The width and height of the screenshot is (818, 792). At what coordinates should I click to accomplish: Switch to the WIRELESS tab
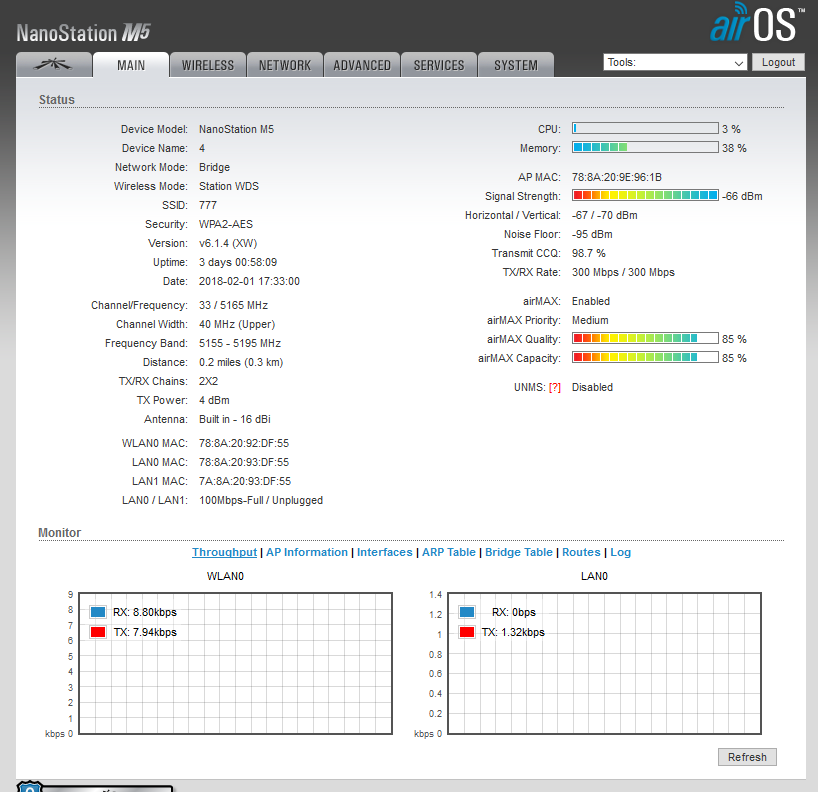208,65
